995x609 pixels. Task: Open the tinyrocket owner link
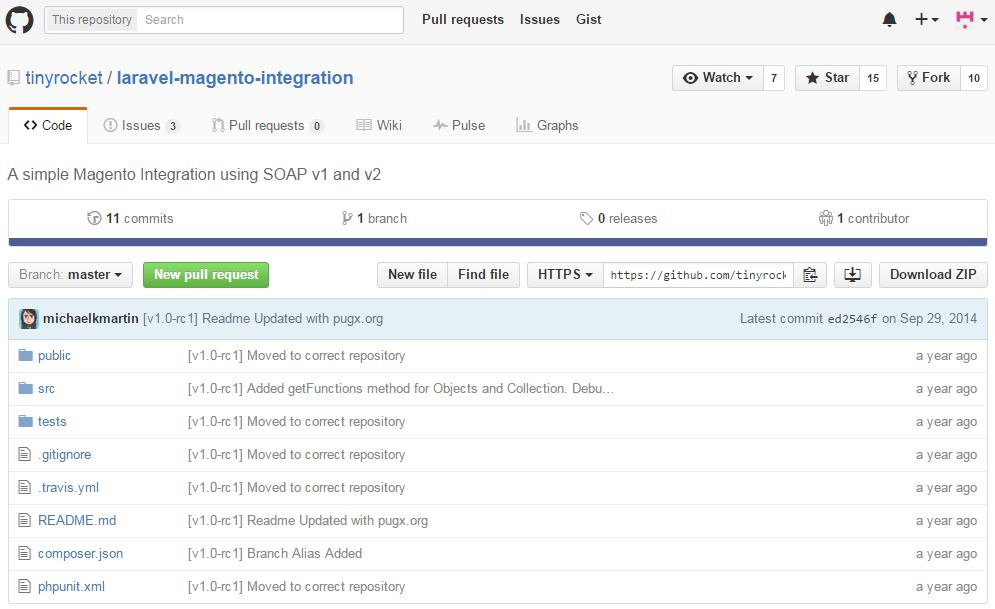coord(63,78)
